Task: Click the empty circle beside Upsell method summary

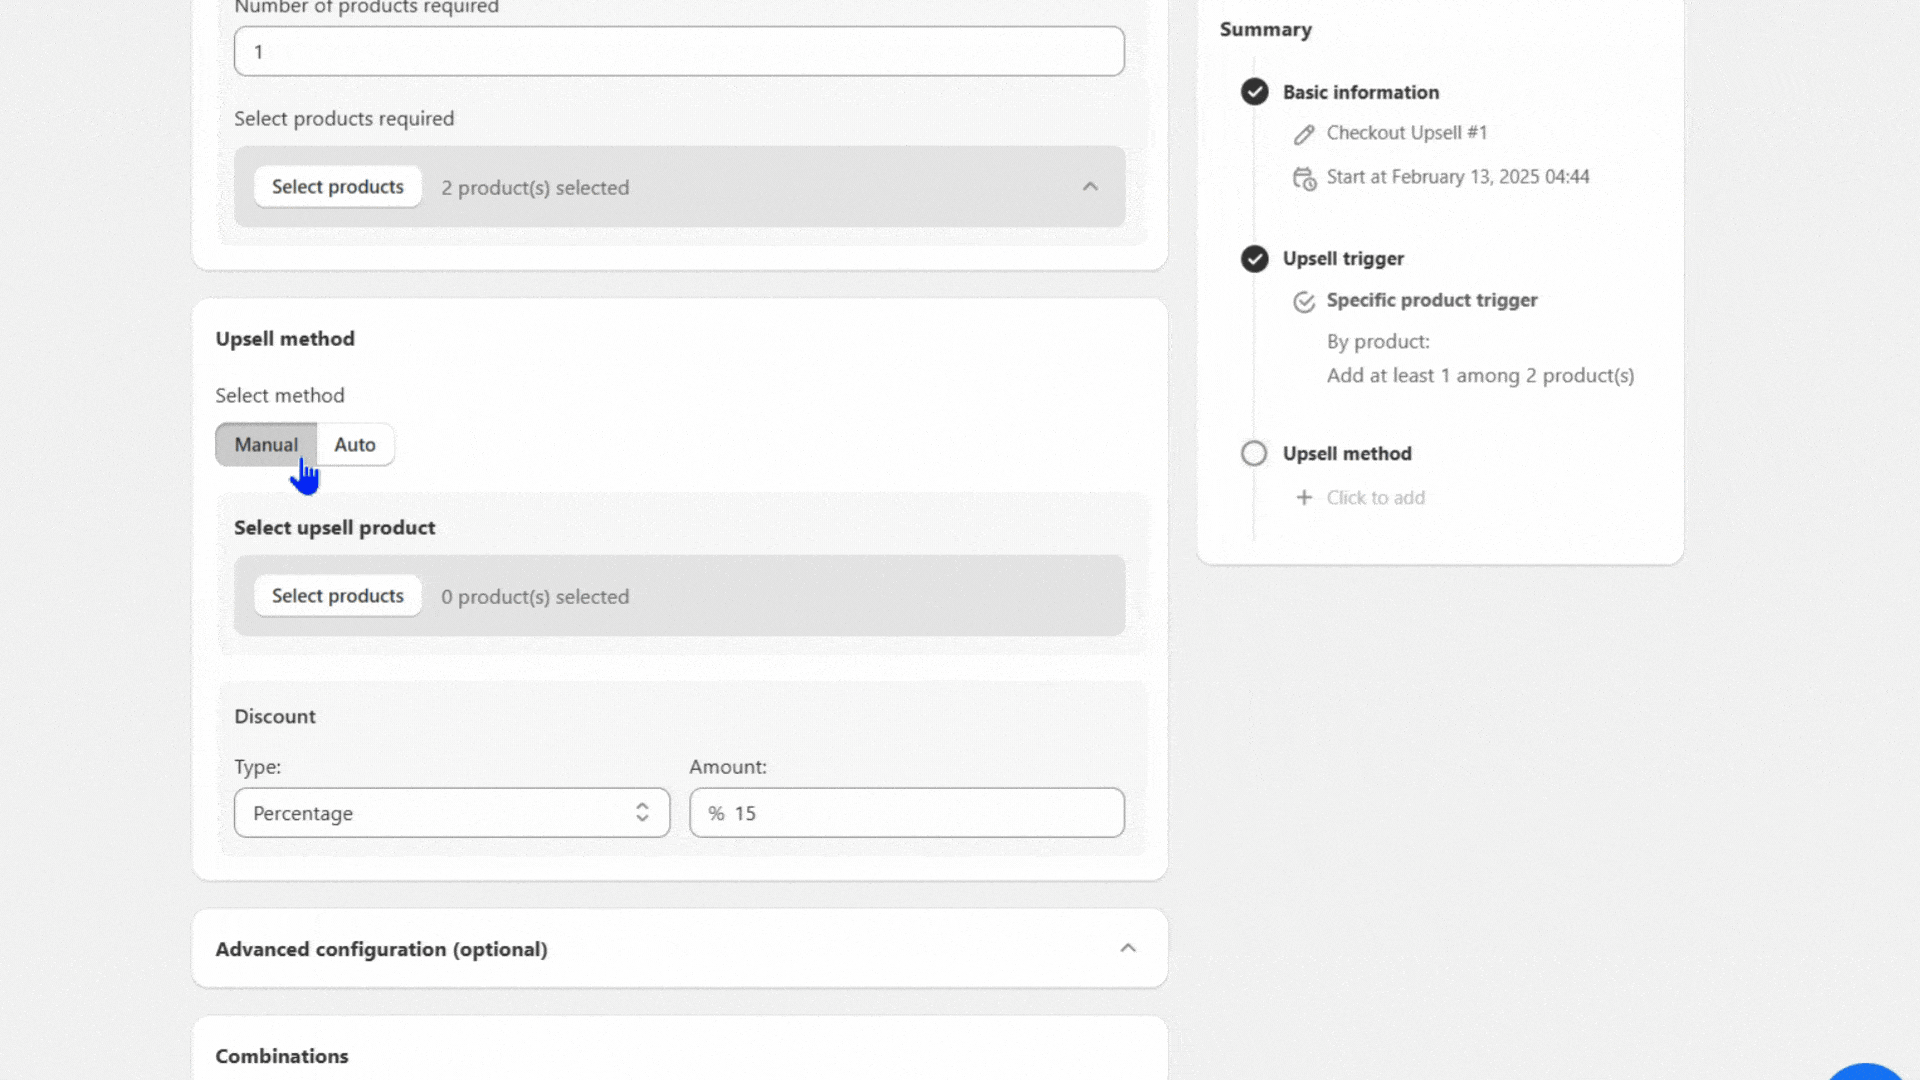Action: 1254,454
